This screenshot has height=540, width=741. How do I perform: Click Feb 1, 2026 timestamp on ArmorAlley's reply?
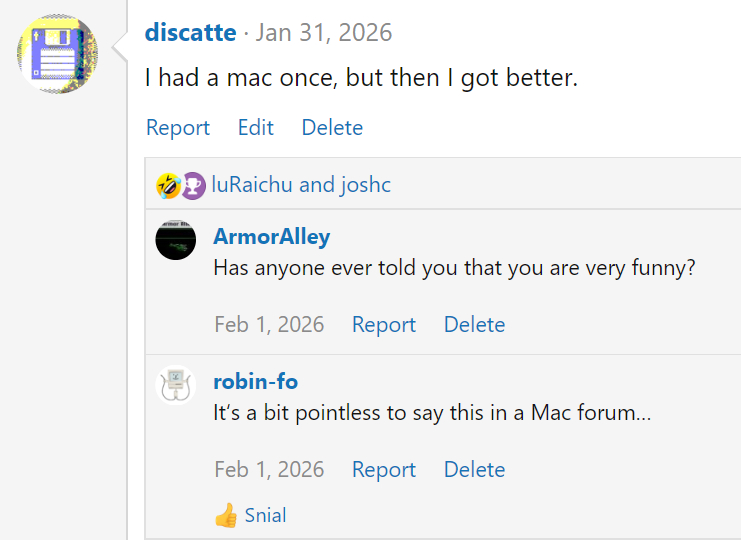tap(269, 325)
